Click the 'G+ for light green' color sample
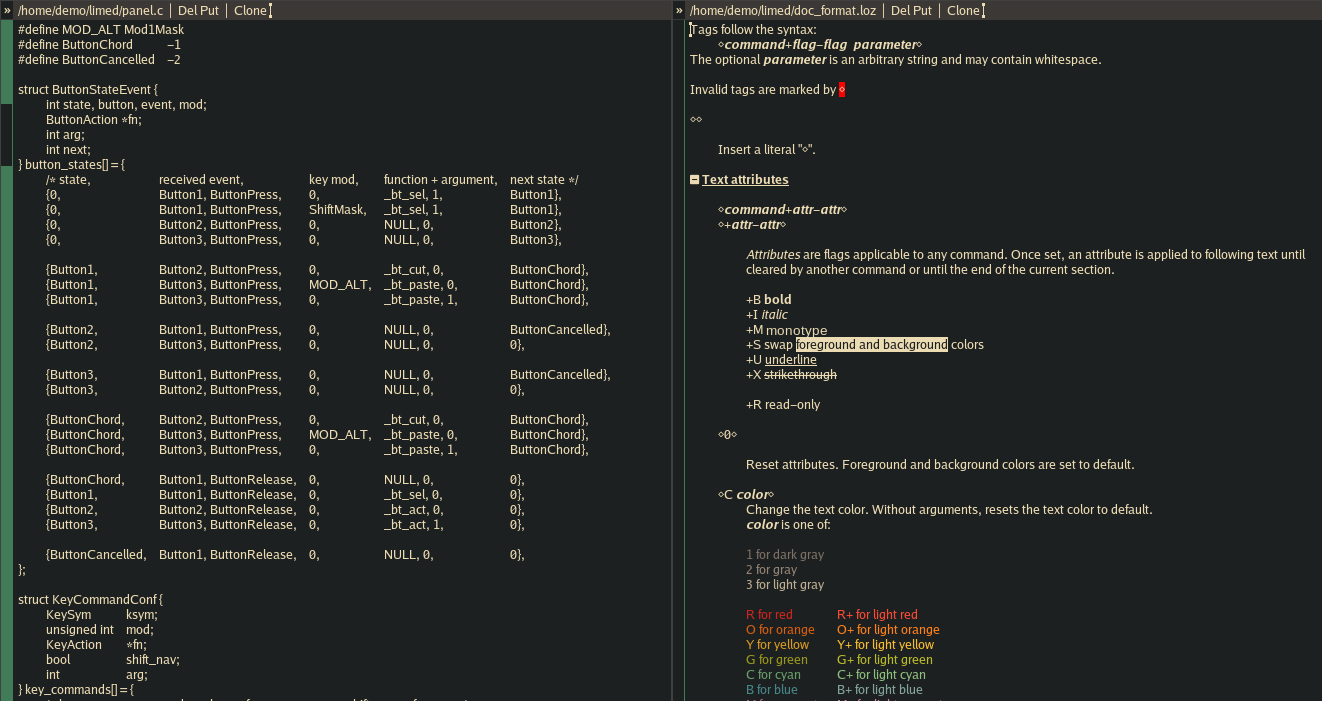Screen dimensions: 1322x701 click(884, 660)
